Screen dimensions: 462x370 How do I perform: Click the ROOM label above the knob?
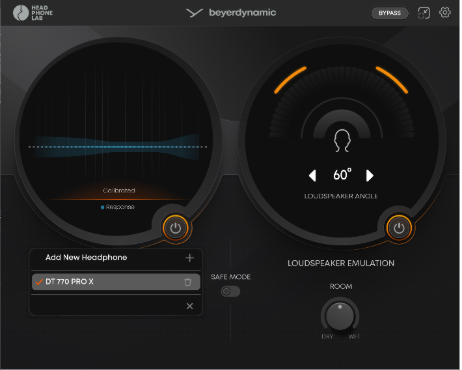click(x=341, y=287)
